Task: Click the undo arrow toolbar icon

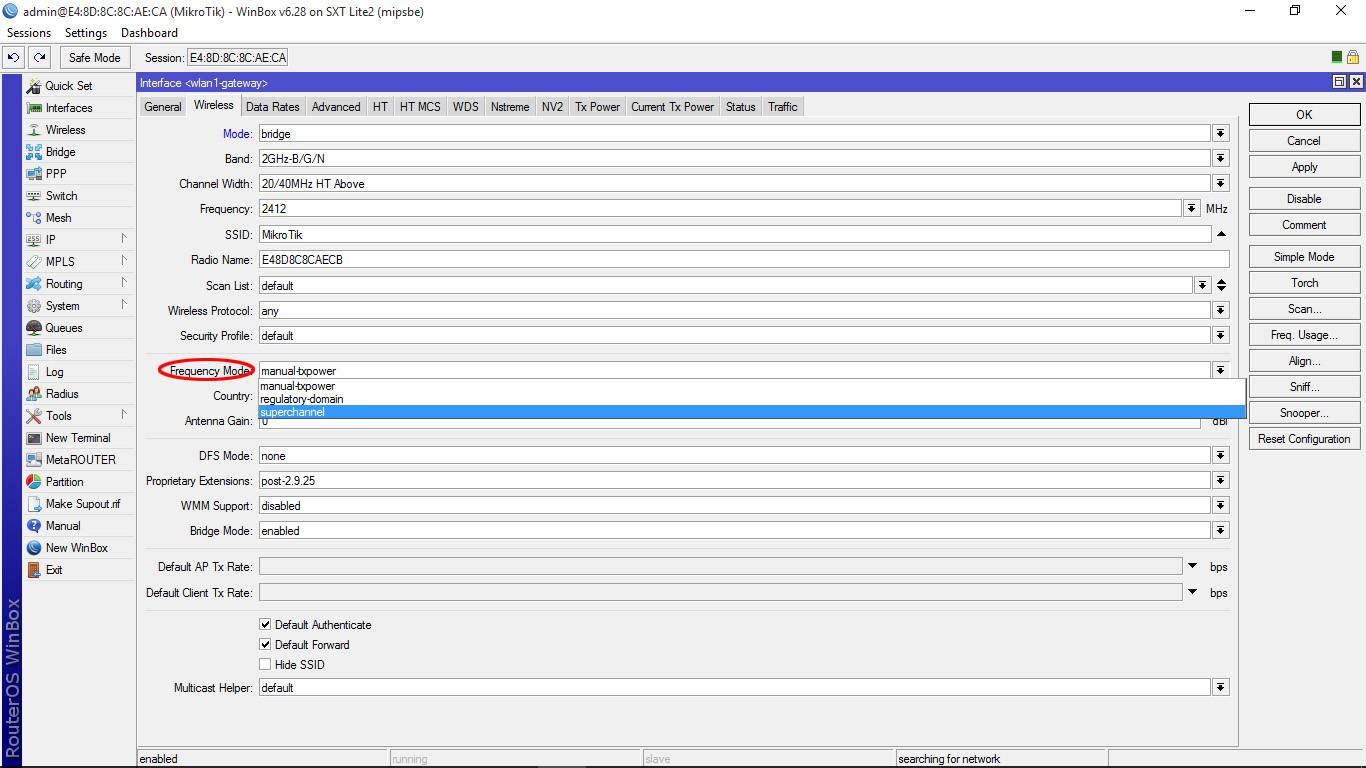Action: point(14,58)
